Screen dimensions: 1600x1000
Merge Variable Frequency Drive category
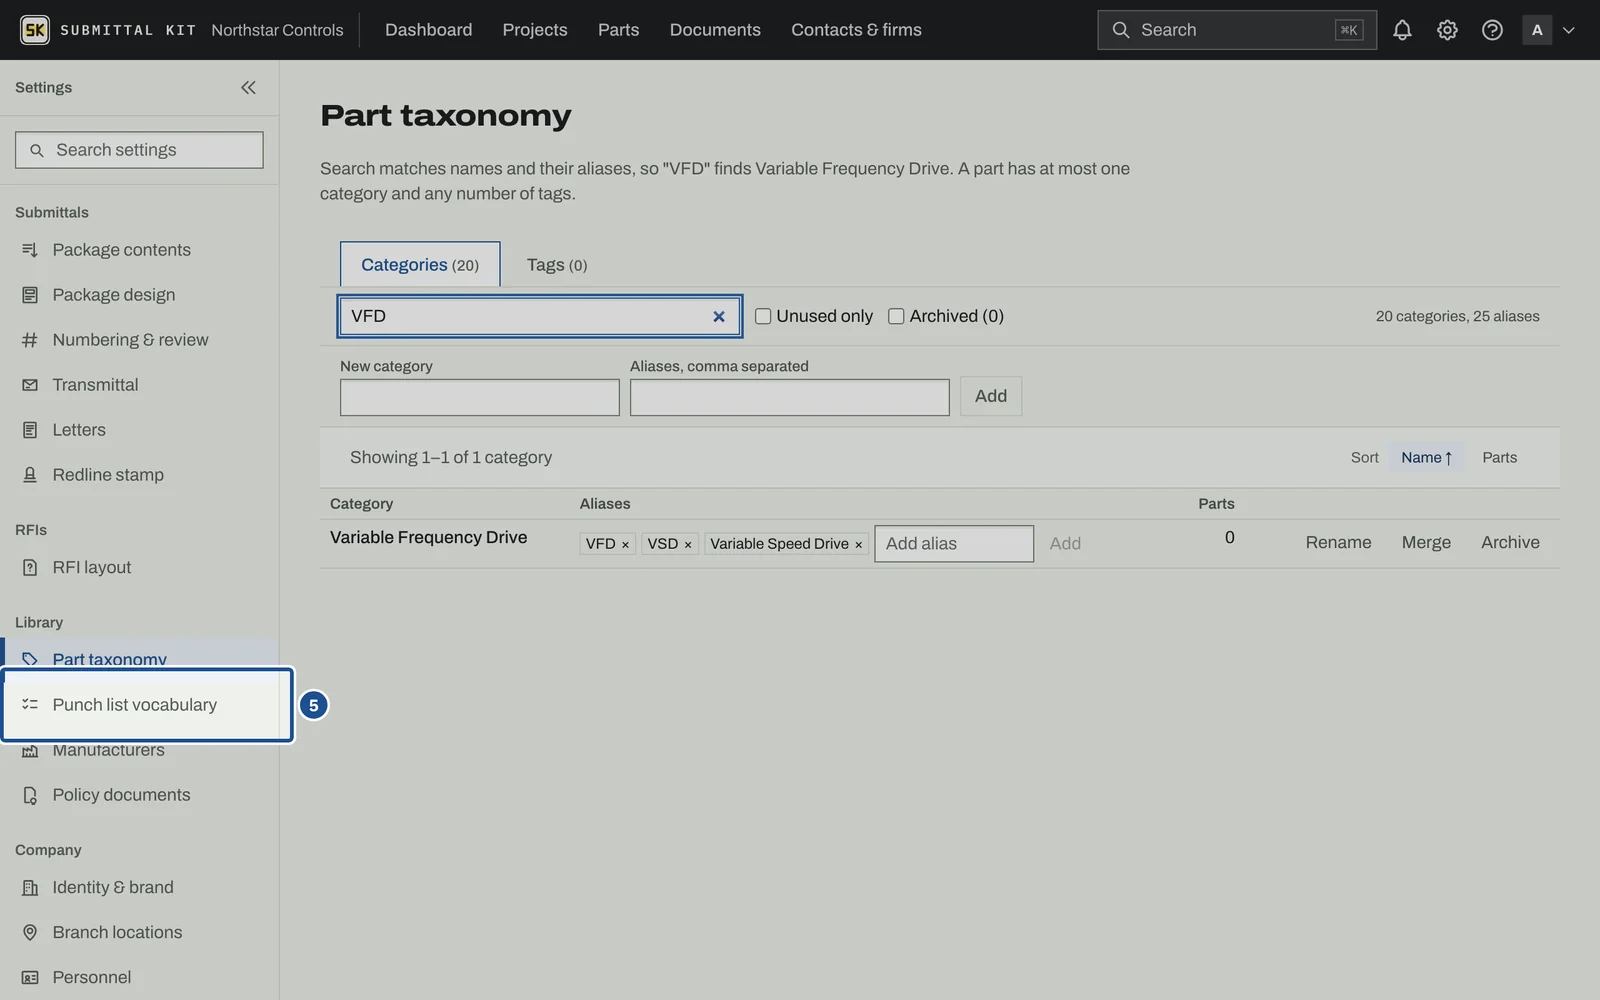pos(1426,542)
